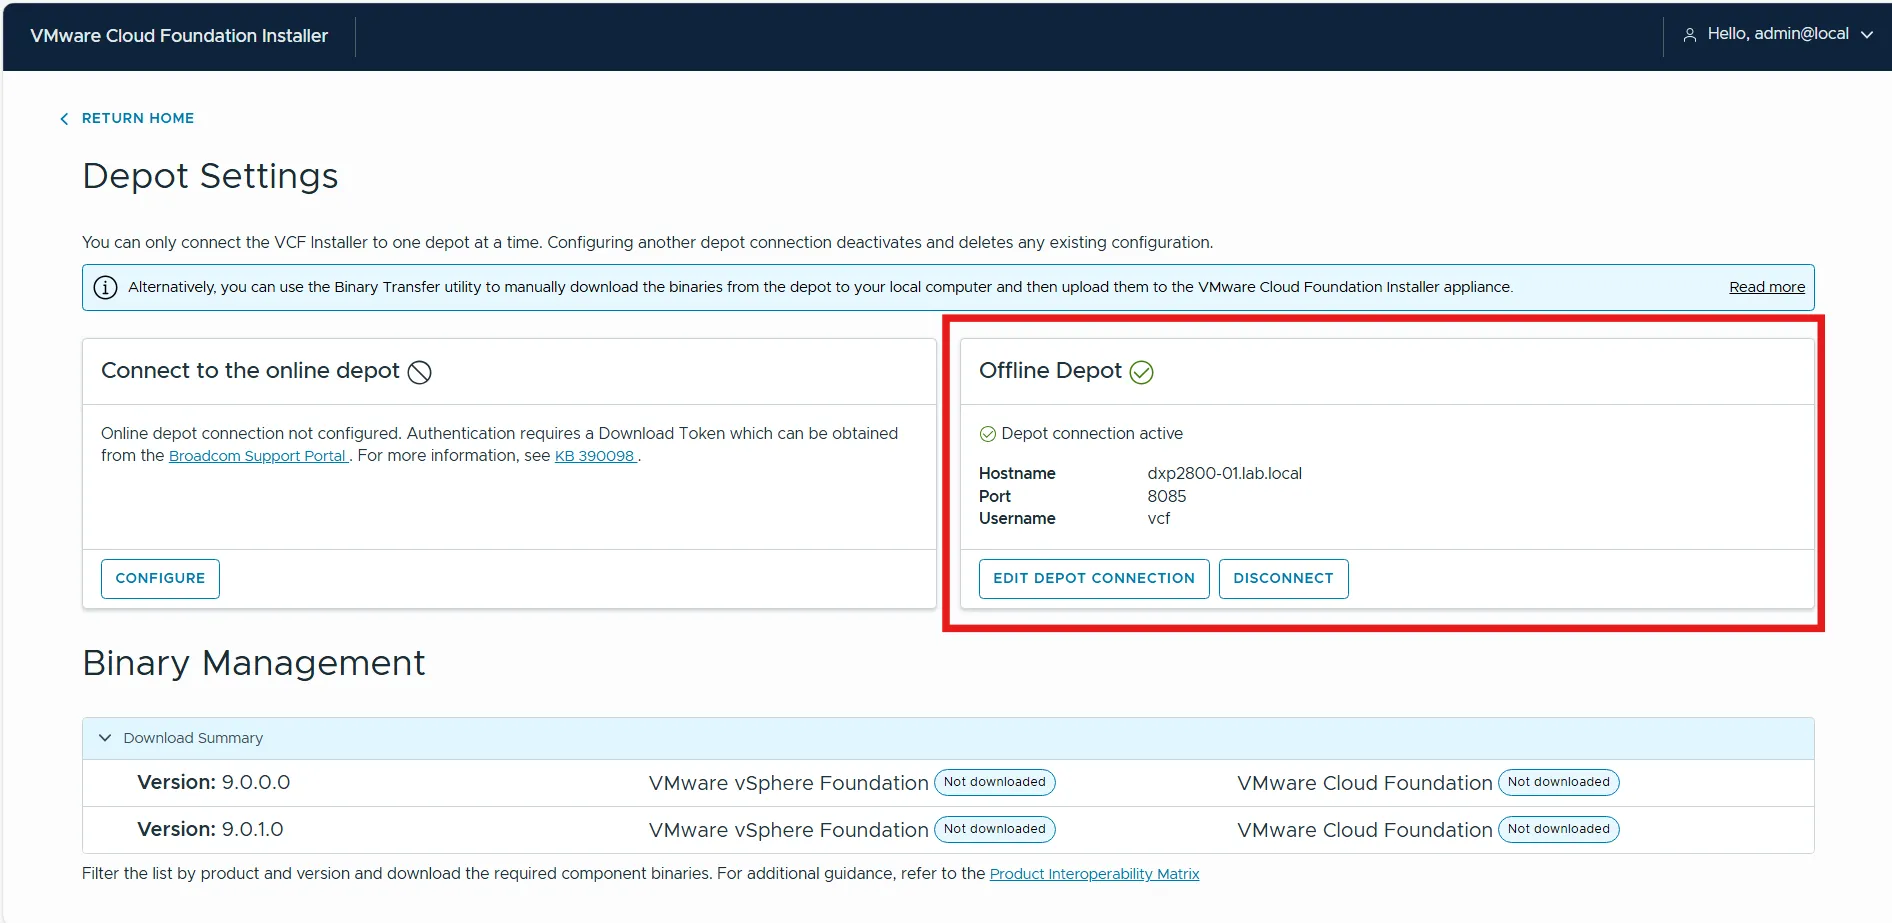
Task: Click the user profile icon in header
Action: (x=1689, y=35)
